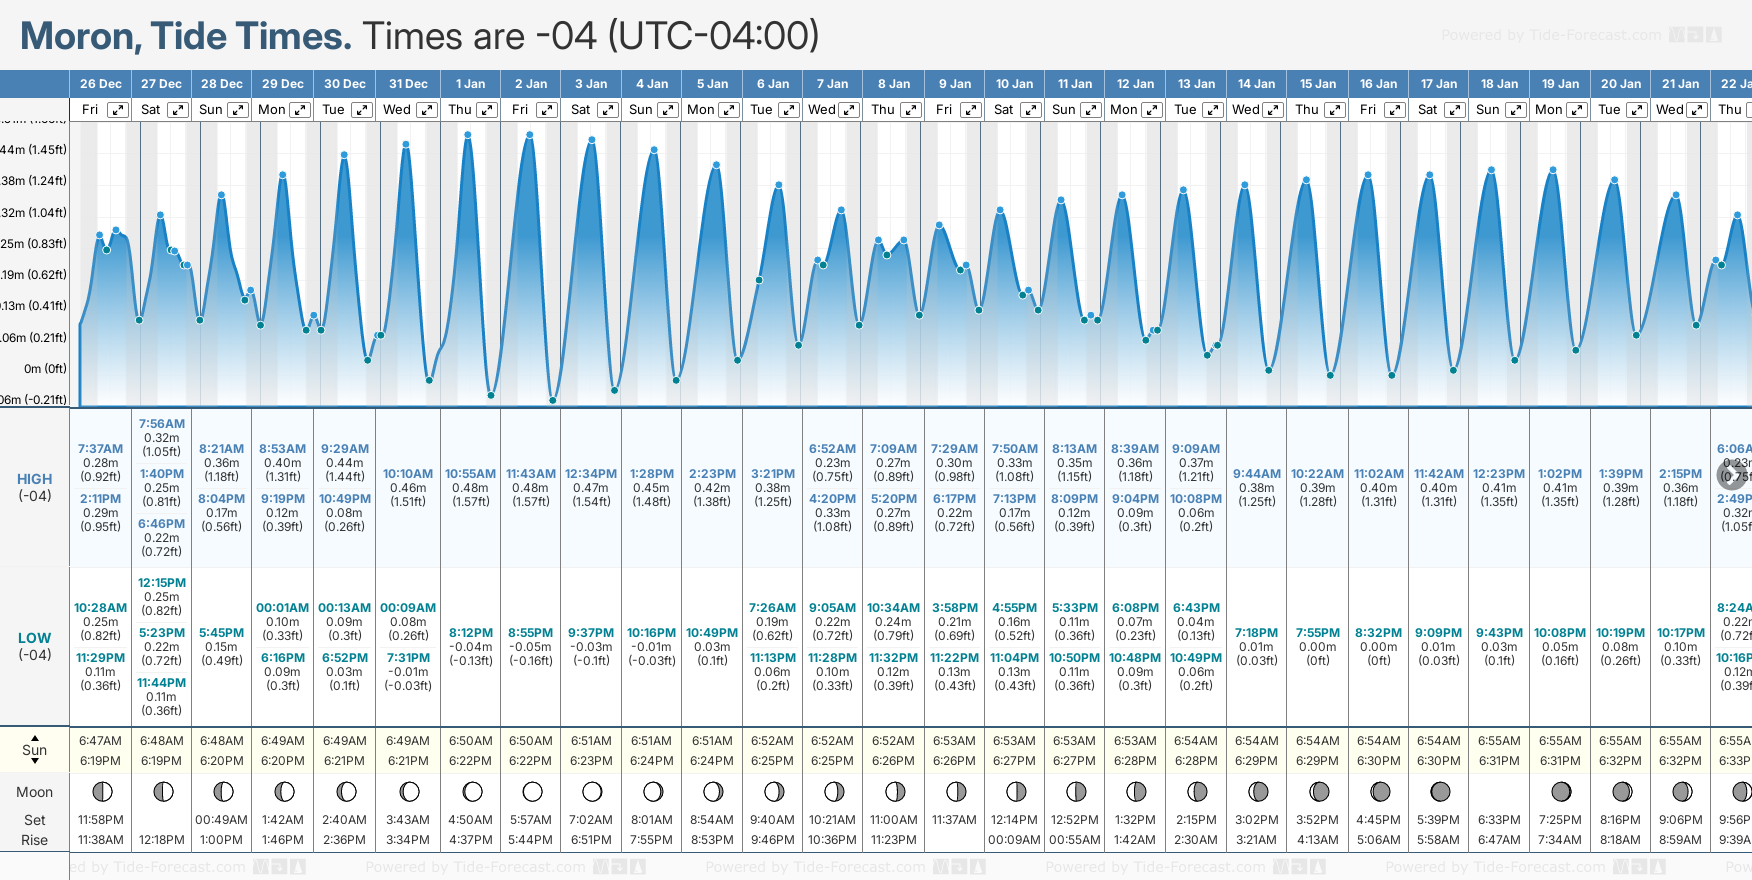Click the highest tide peak marker on 1 Jan
Screen dimensions: 1752x880
468,135
